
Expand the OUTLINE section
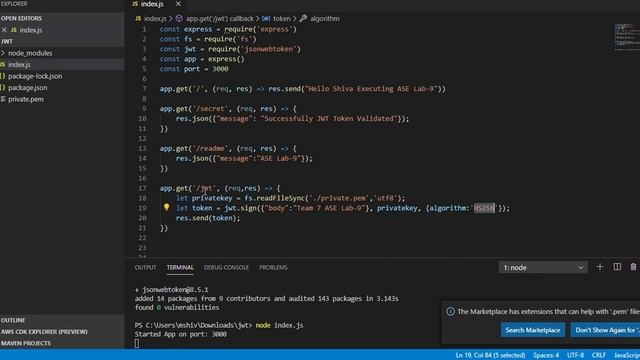pos(13,320)
